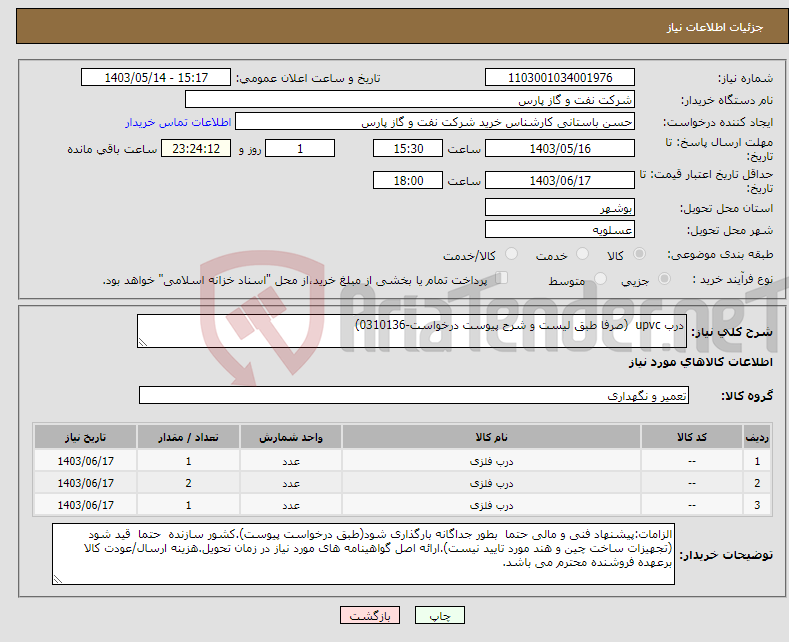Click the تعداد / مقدار column header

[x=188, y=437]
